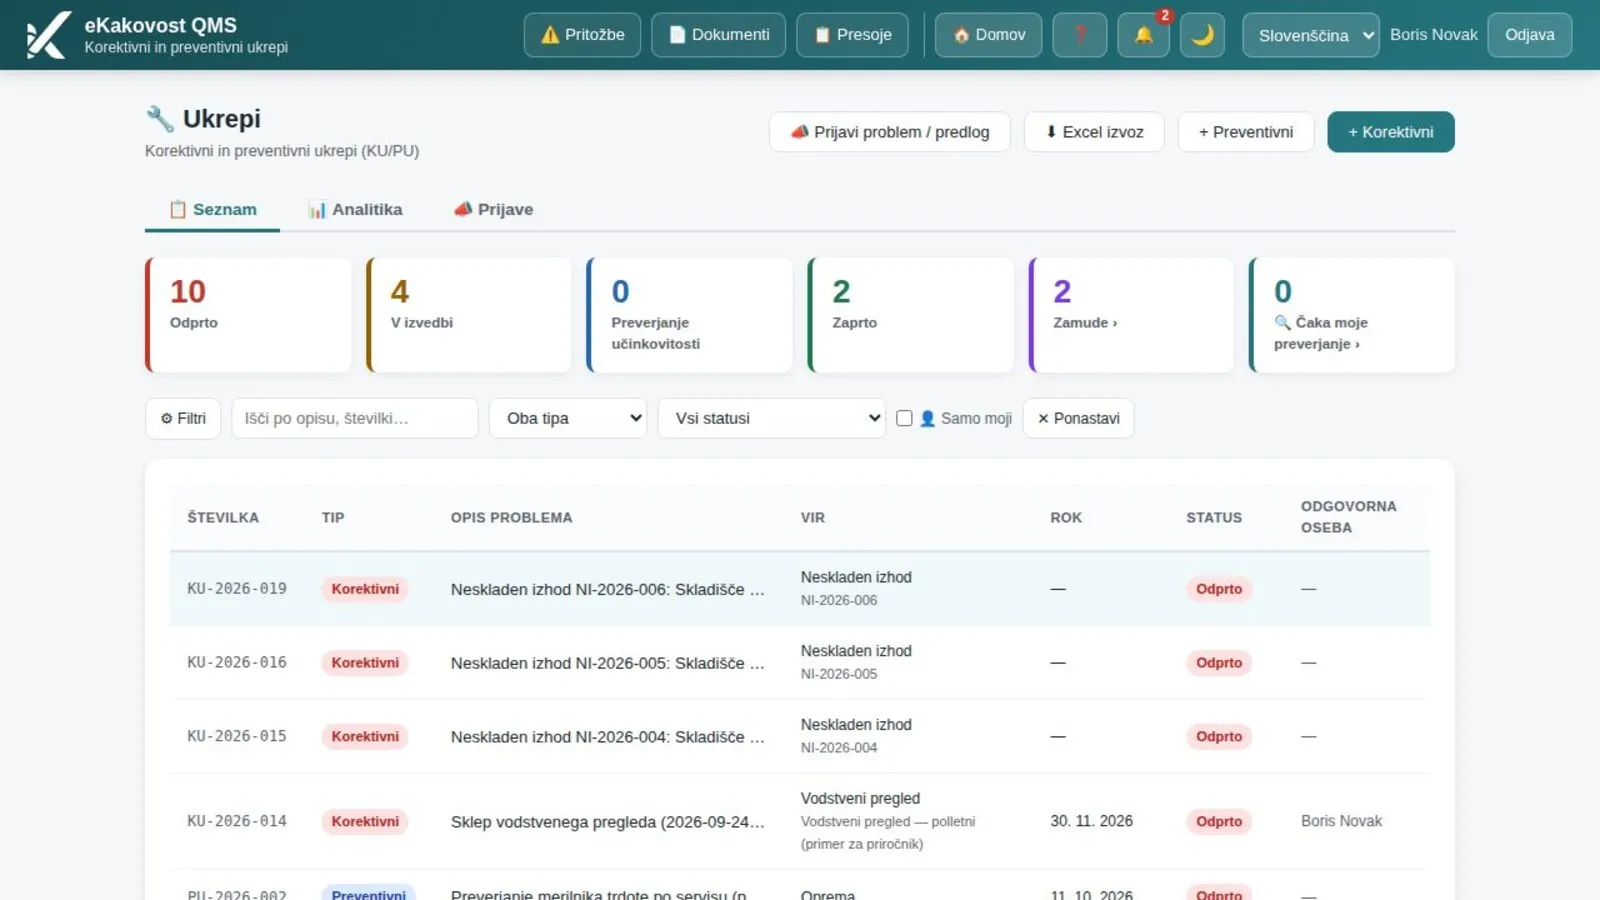Screen dimensions: 1600x900
Task: Open the Filtri filter button
Action: [x=183, y=418]
